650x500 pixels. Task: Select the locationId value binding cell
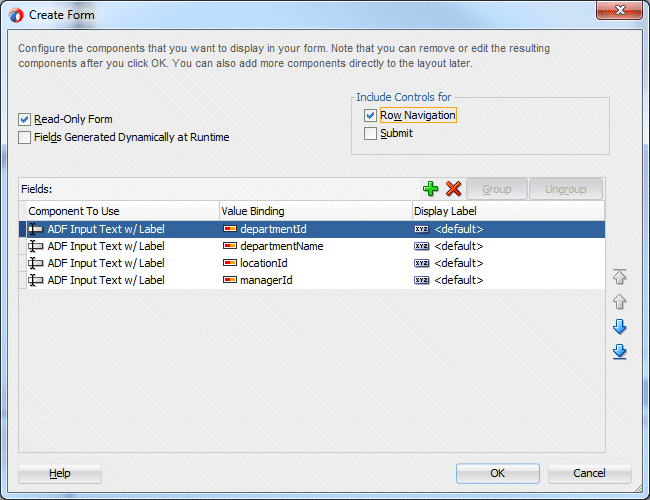click(315, 263)
